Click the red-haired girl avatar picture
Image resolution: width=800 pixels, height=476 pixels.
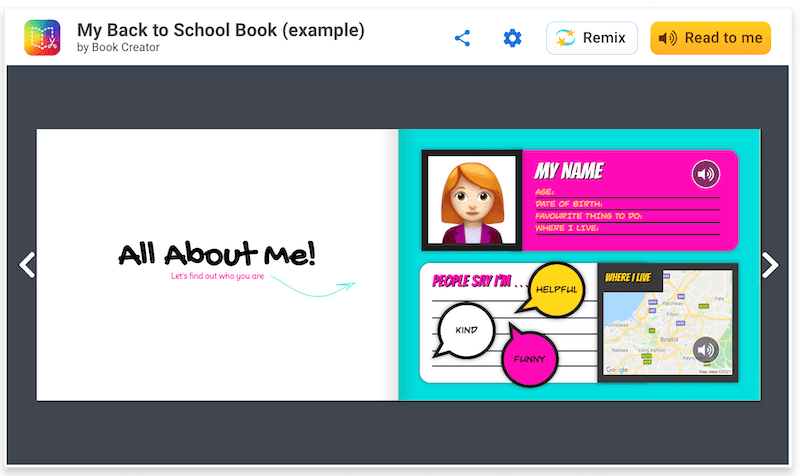pos(472,200)
